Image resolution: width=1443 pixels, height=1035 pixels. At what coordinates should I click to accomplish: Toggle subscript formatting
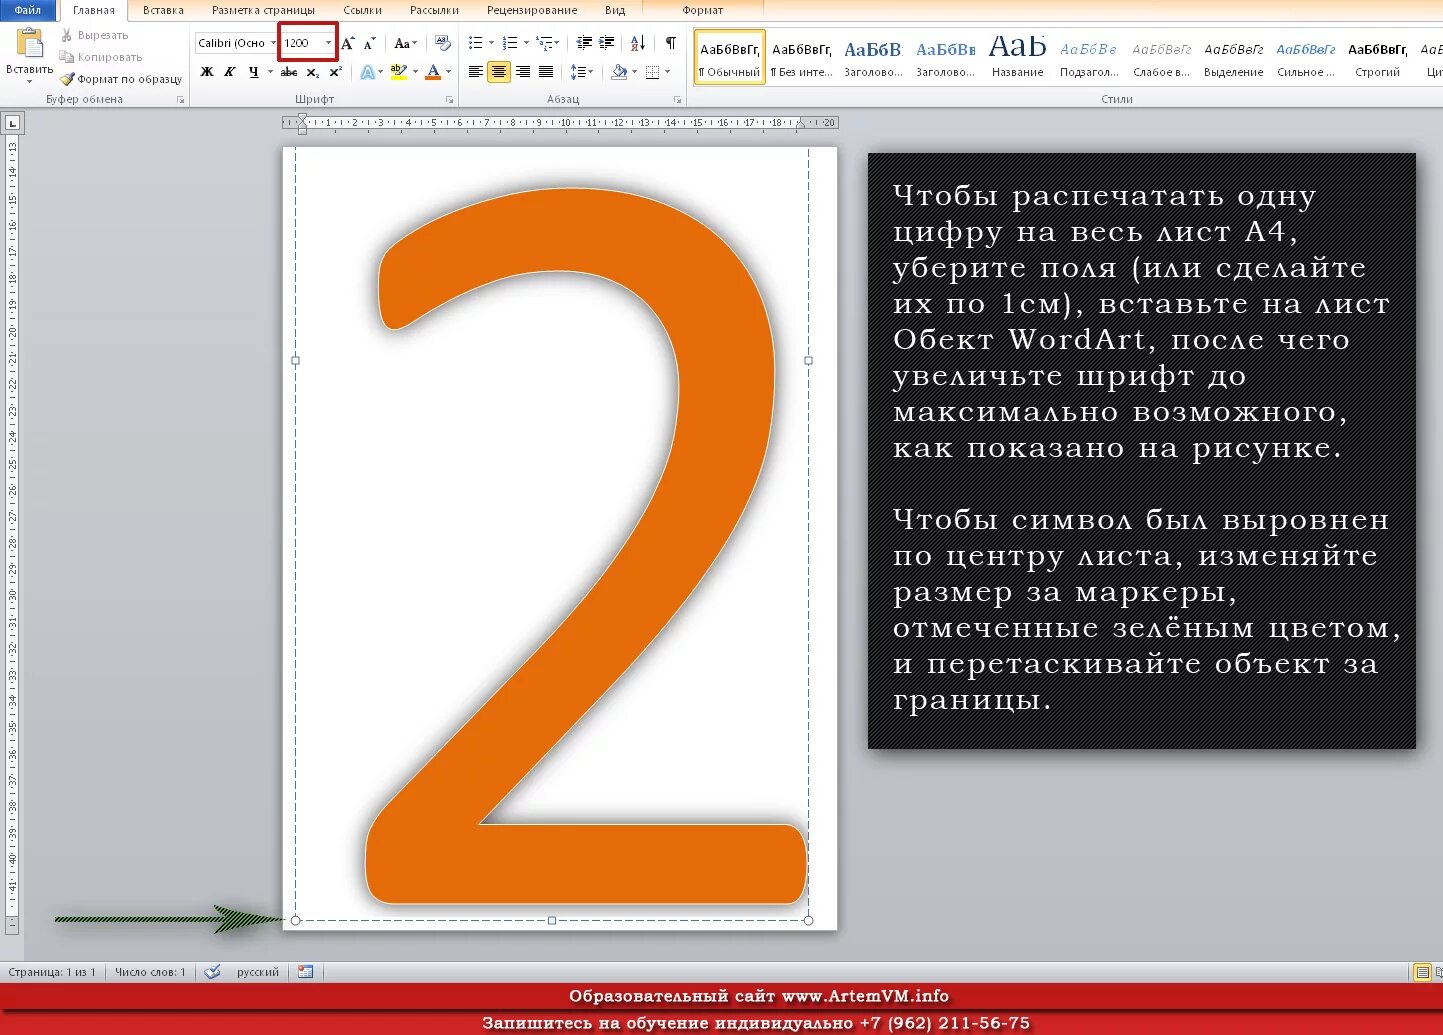coord(312,72)
